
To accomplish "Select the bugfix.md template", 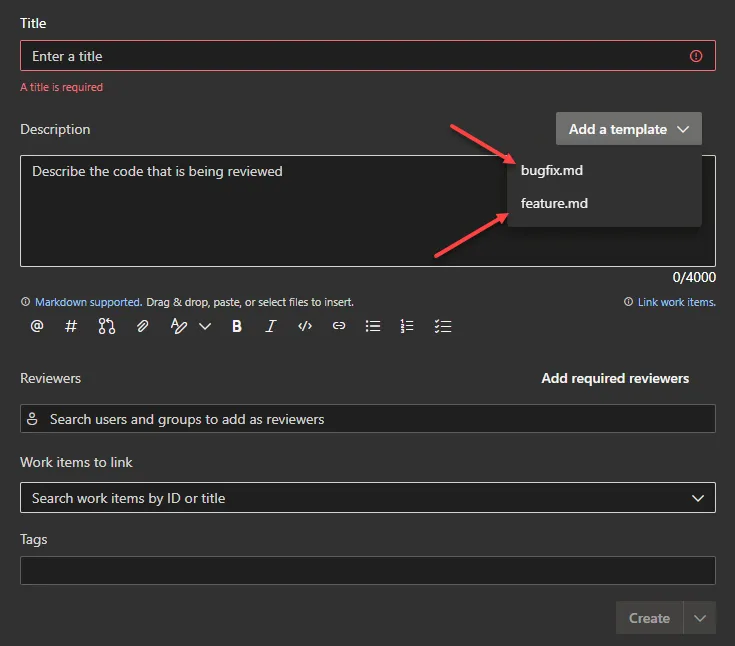I will [604, 170].
